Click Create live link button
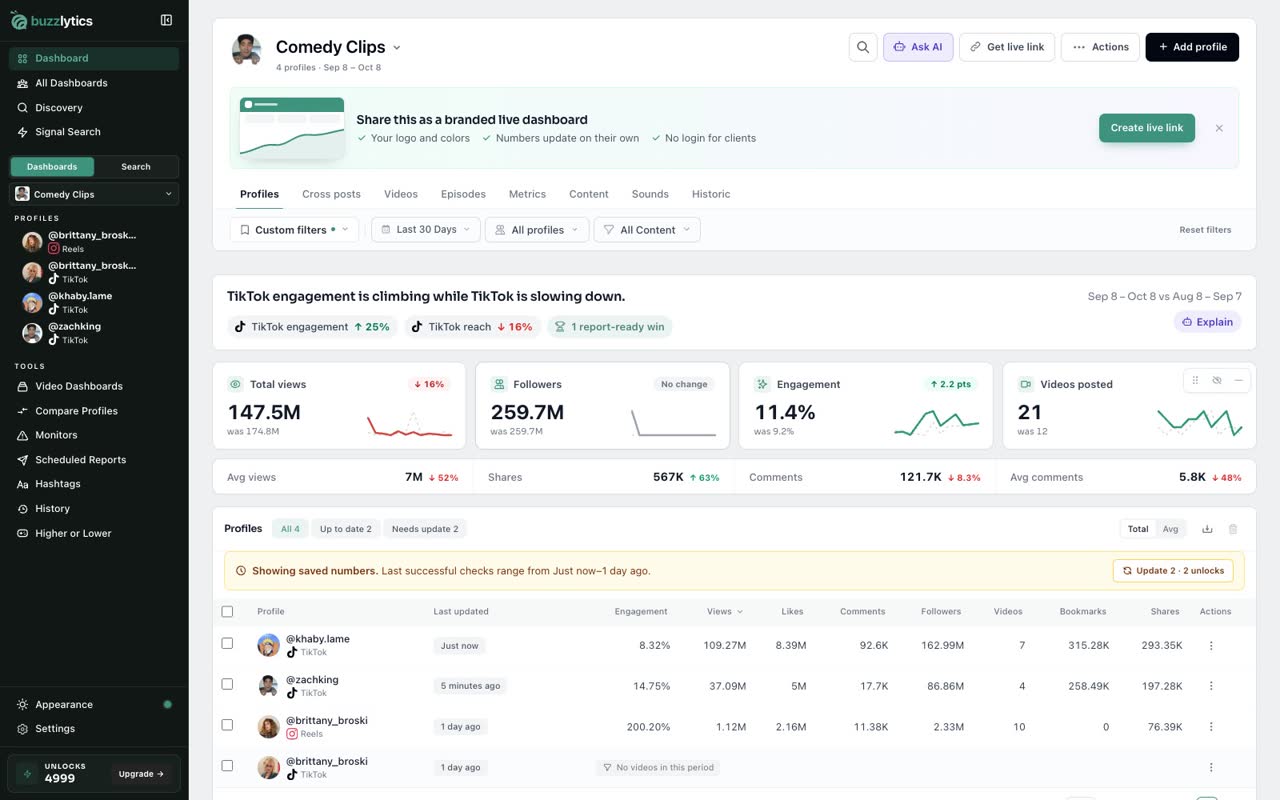 1146,128
